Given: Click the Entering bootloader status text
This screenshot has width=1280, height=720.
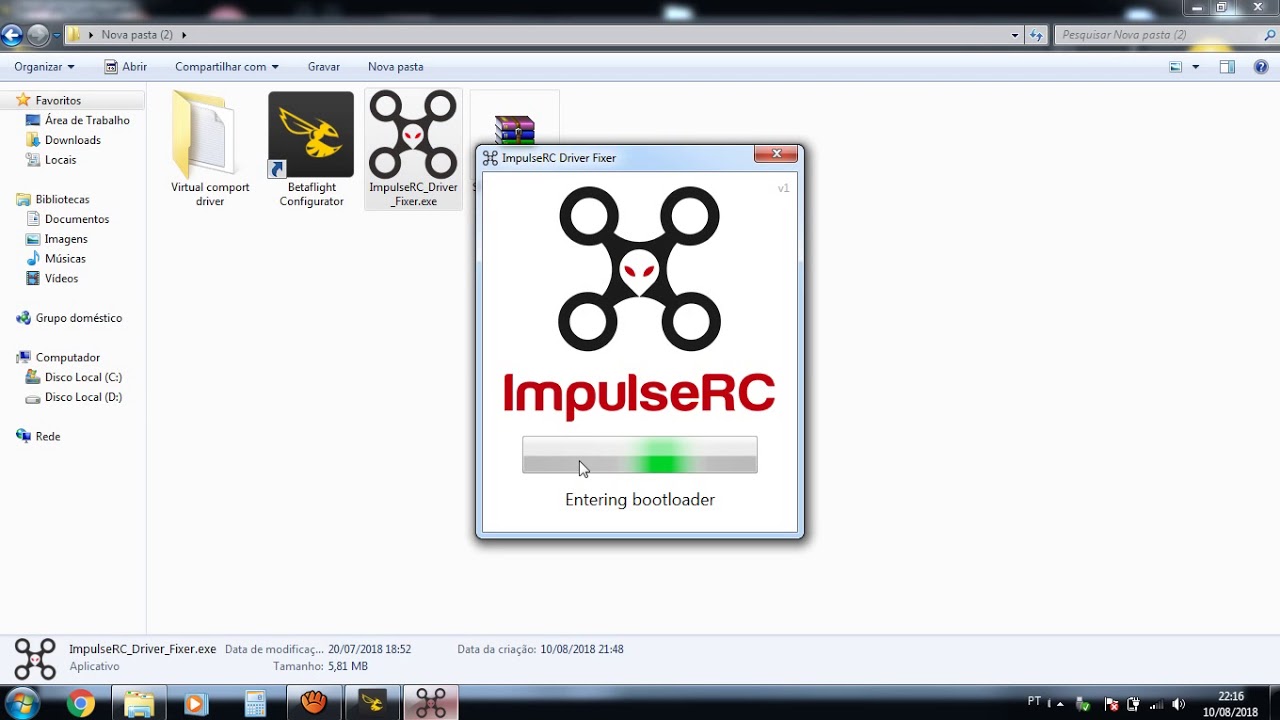Looking at the screenshot, I should (x=640, y=499).
